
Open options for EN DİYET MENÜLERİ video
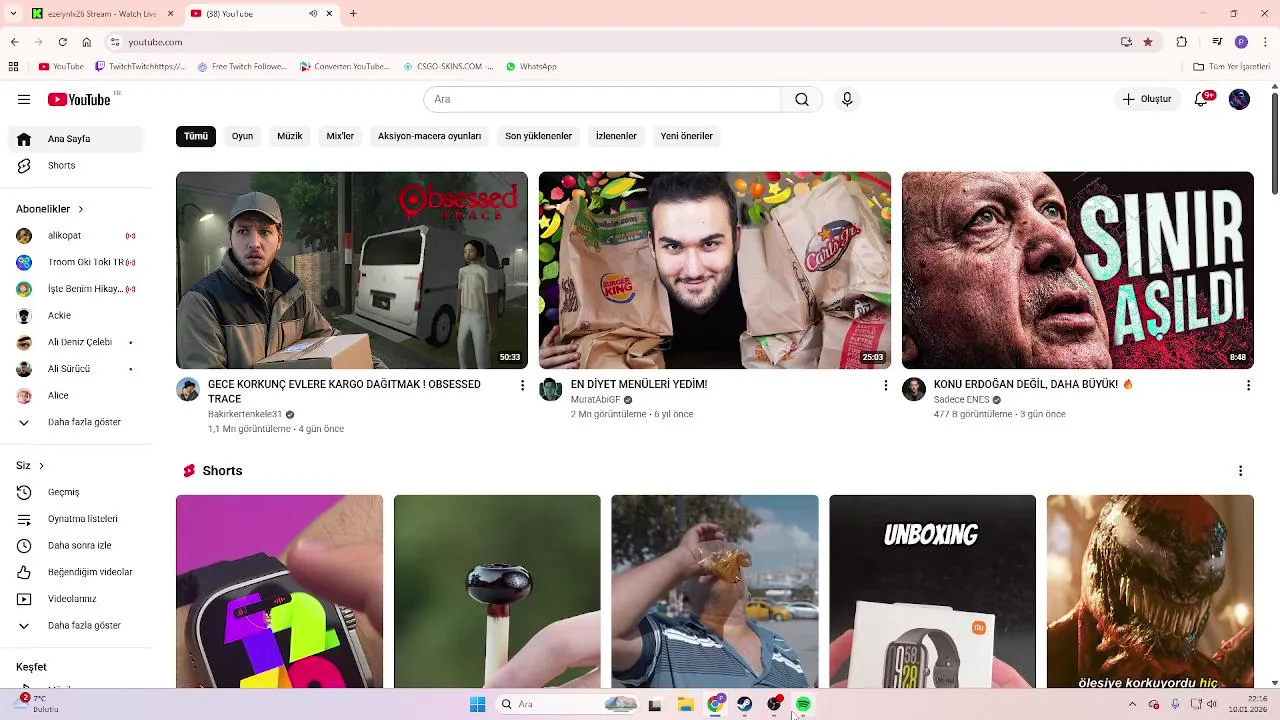pos(885,385)
